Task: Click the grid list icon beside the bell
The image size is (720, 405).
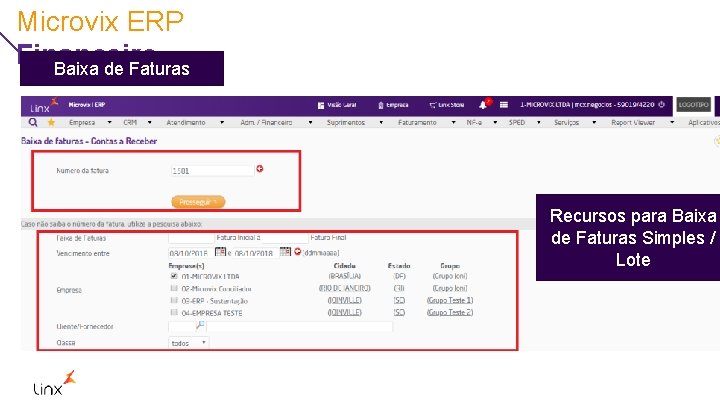Action: point(504,105)
